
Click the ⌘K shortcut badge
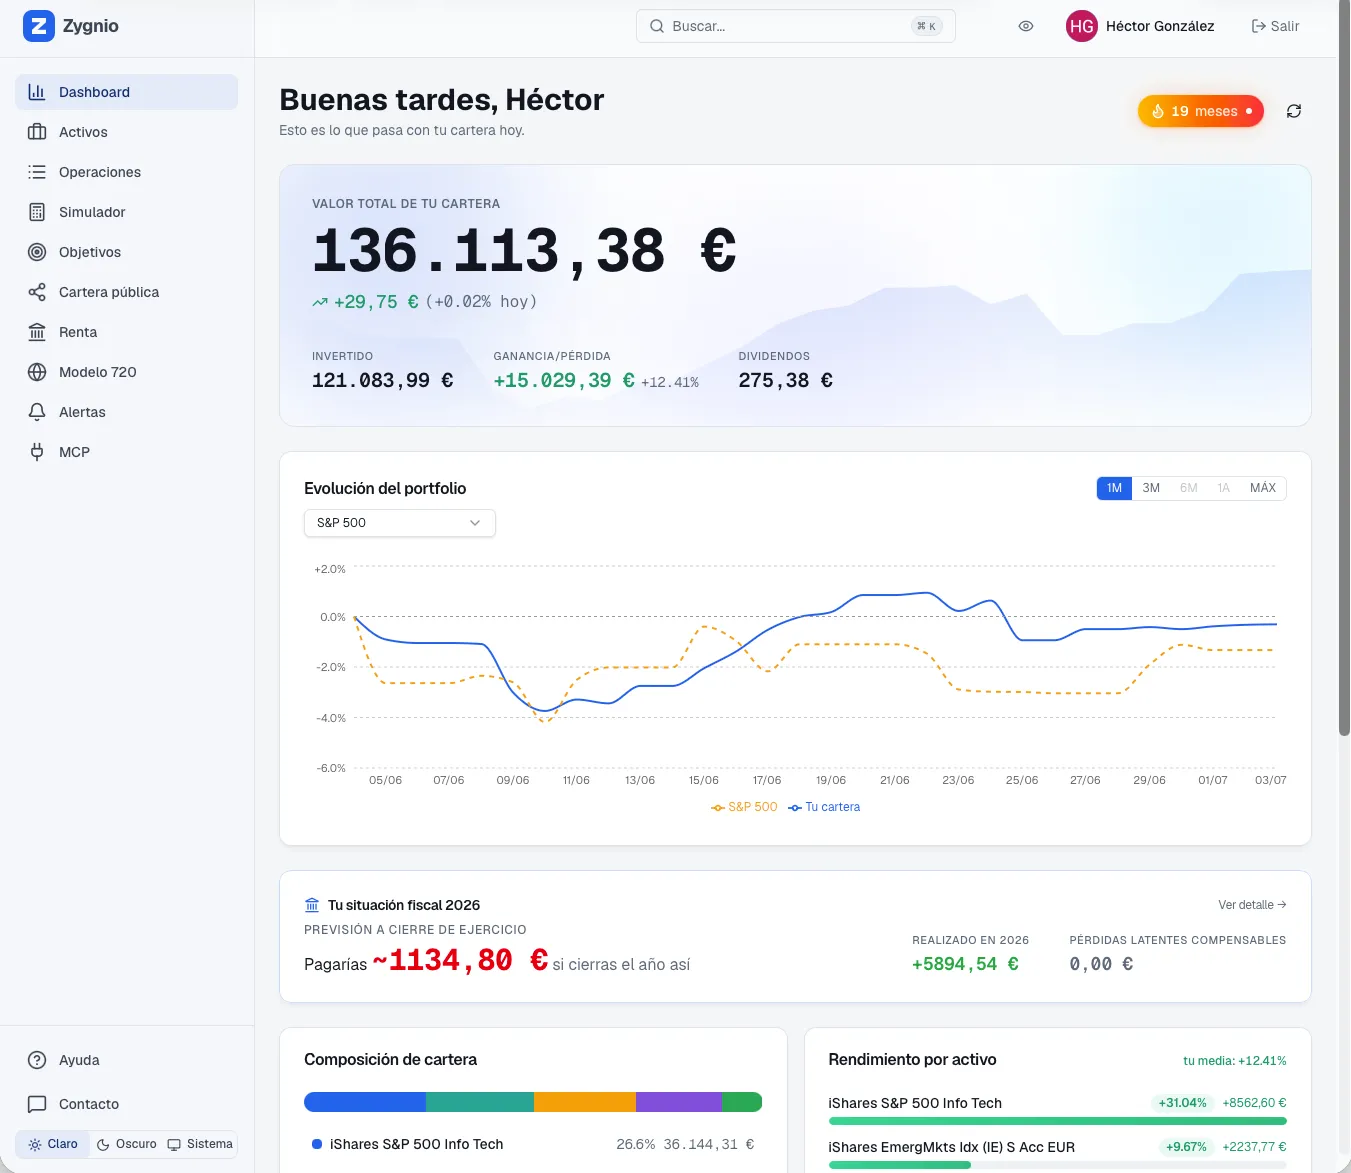[x=927, y=26]
